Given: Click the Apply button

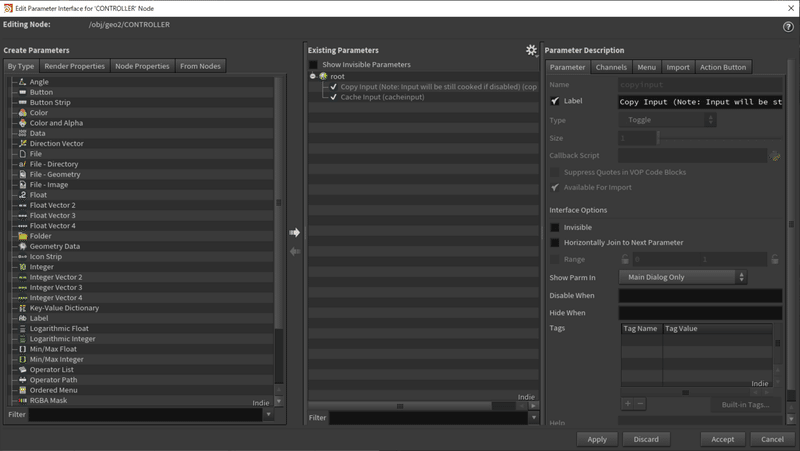Looking at the screenshot, I should [x=597, y=439].
